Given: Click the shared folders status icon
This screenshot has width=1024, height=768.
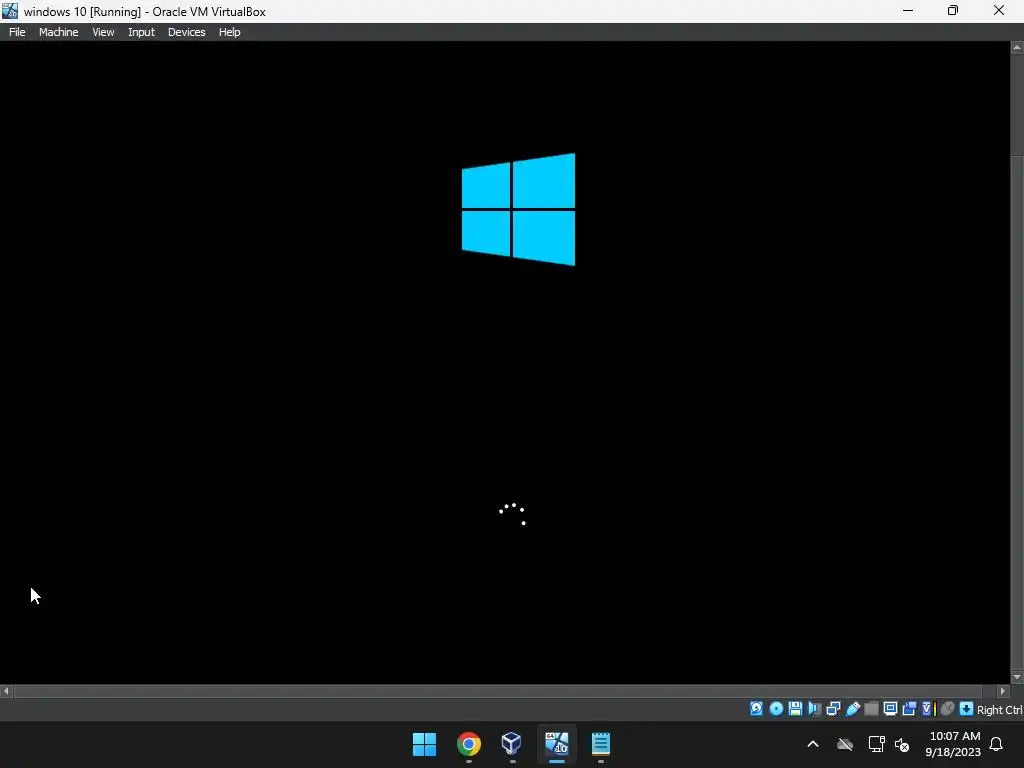Looking at the screenshot, I should click(871, 709).
